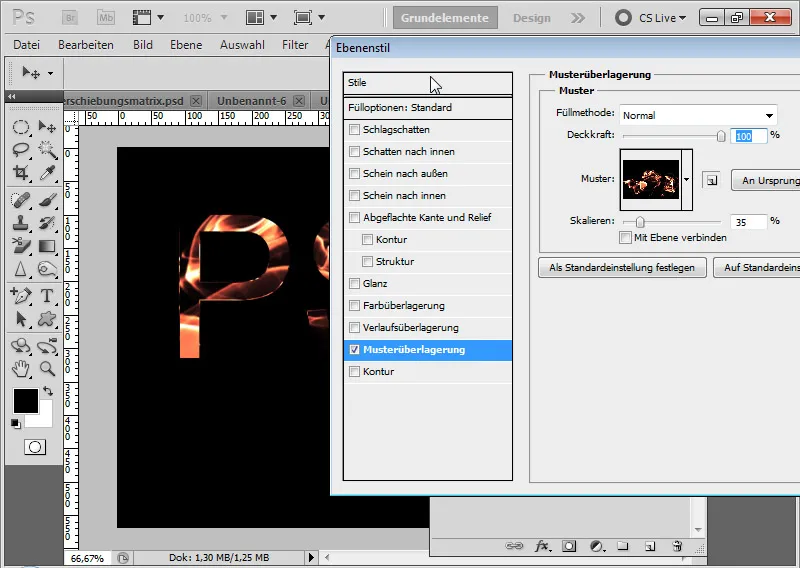Launch Adobe Bridge from application bar
The height and width of the screenshot is (568, 800).
pos(70,18)
